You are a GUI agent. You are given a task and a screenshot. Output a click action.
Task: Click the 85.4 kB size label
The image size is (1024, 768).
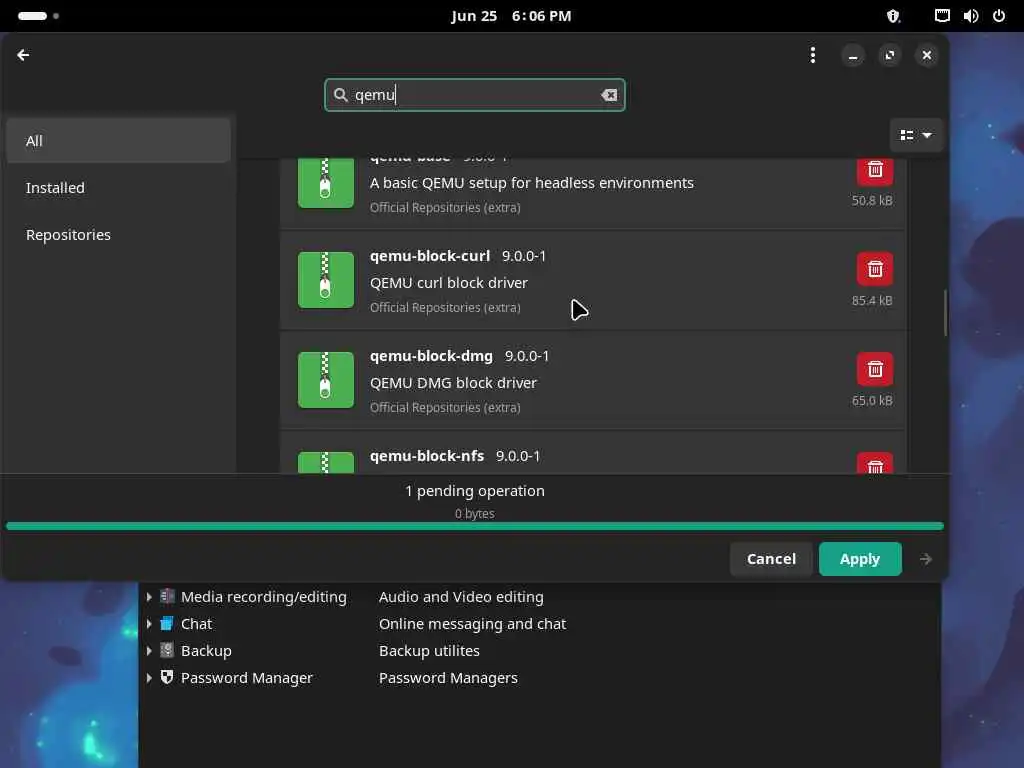point(872,300)
